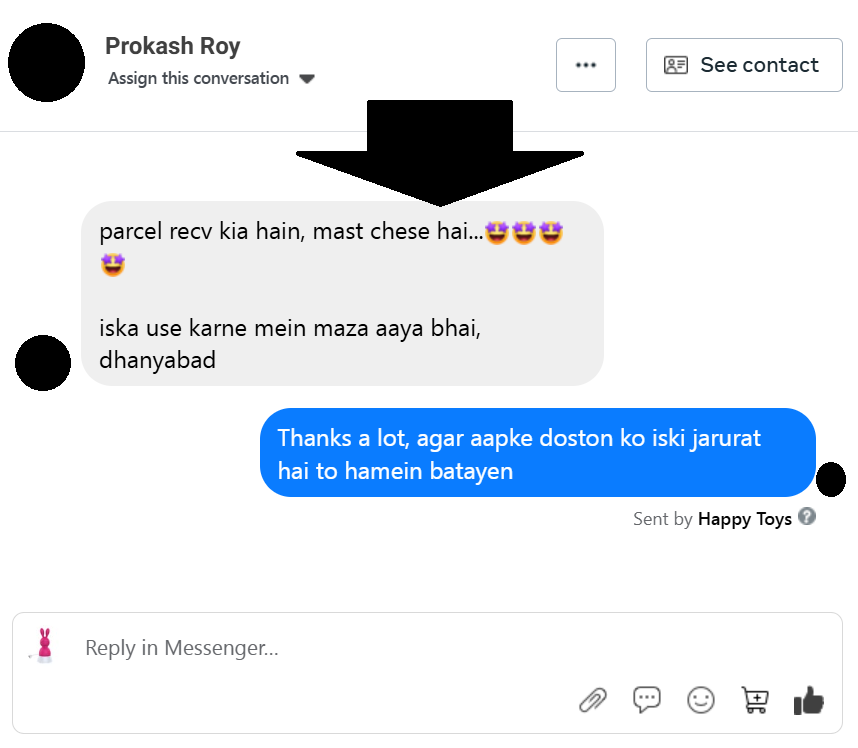Open Prokash Roy's large profile picture
This screenshot has width=858, height=748.
tap(46, 63)
